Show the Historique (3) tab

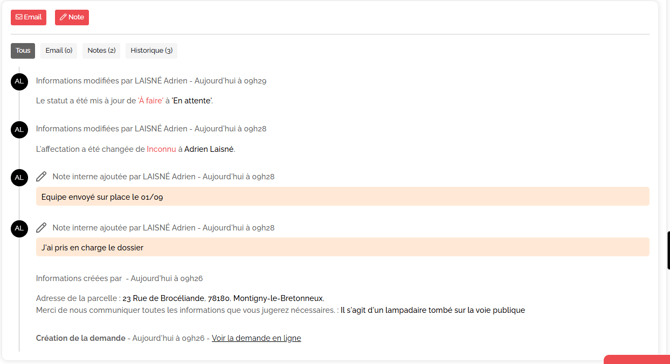coord(151,51)
